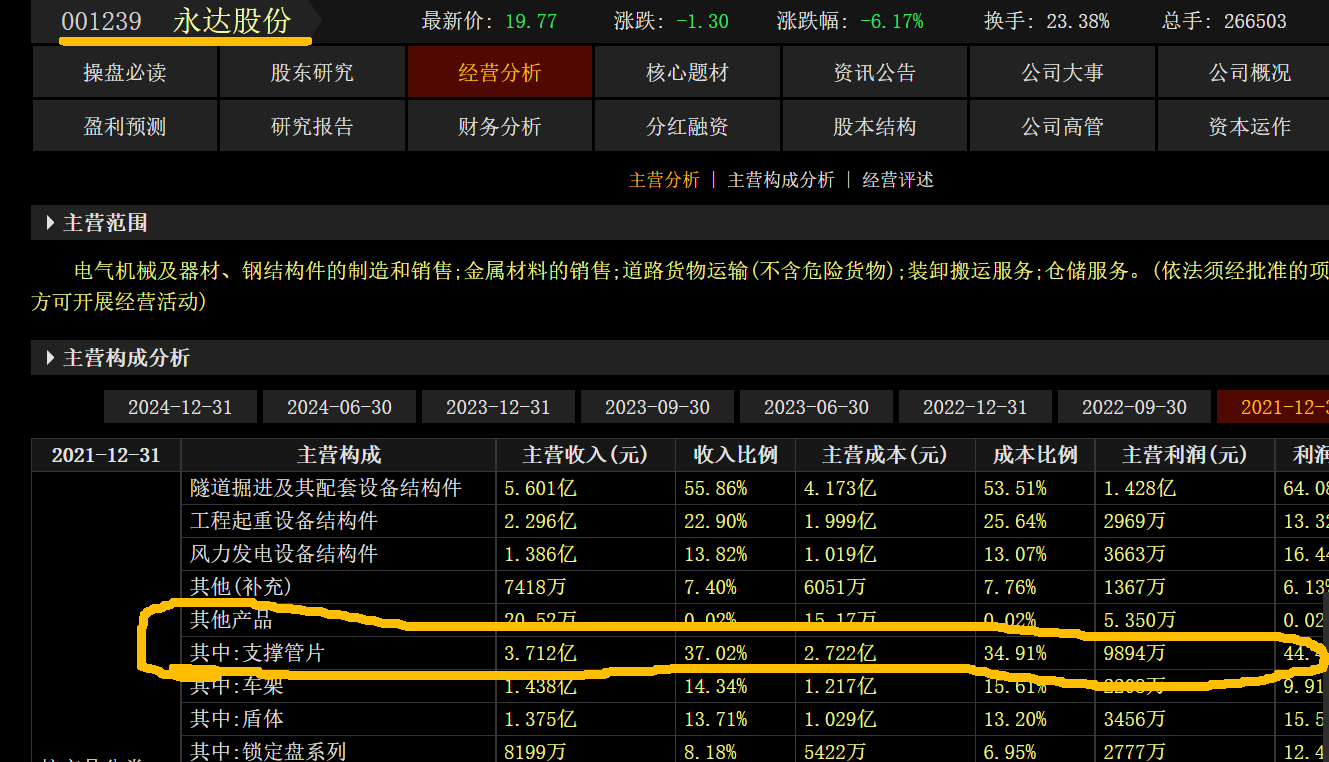Image resolution: width=1329 pixels, height=762 pixels.
Task: Open the 财务分析 tab
Action: click(x=500, y=126)
